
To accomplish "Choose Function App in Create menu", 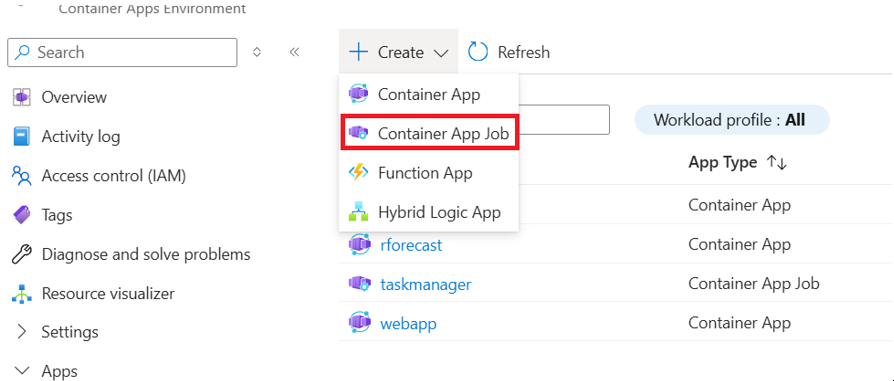I will [x=429, y=173].
